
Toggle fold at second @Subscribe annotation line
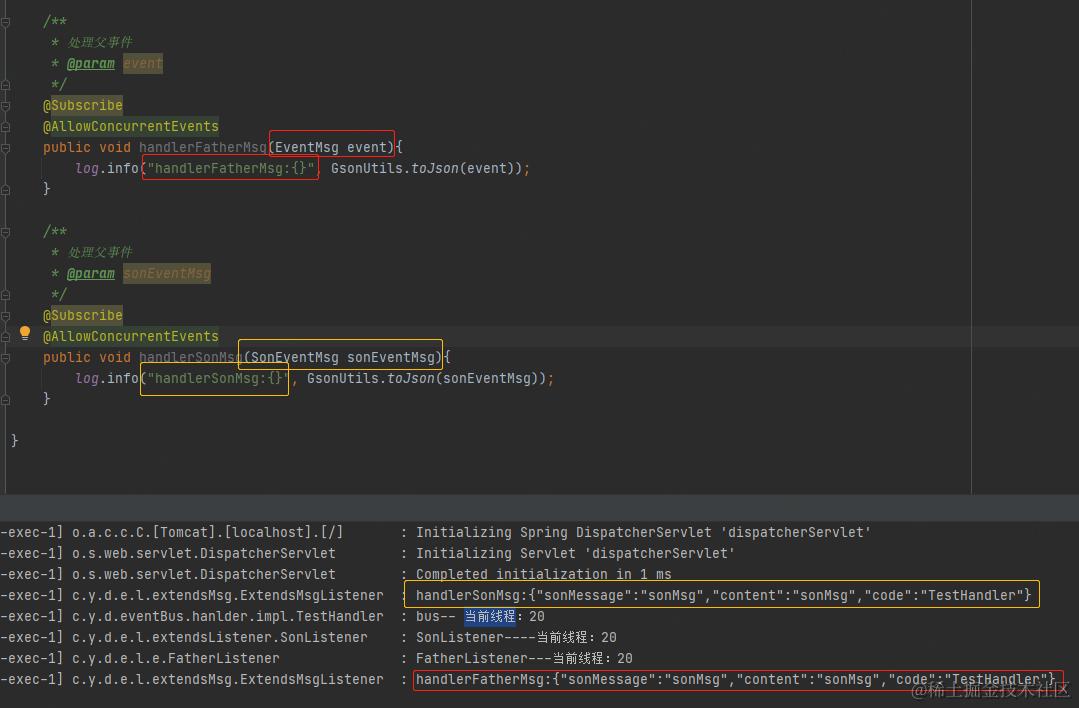tap(6, 316)
